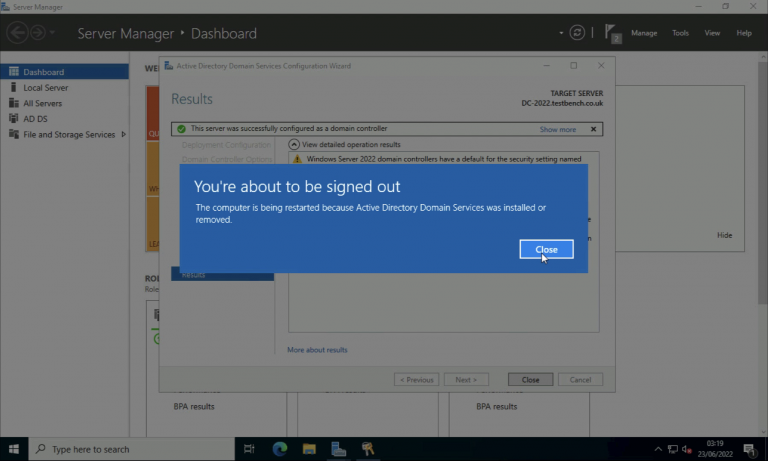The width and height of the screenshot is (768, 461).
Task: Open the Tools menu
Action: coord(680,33)
